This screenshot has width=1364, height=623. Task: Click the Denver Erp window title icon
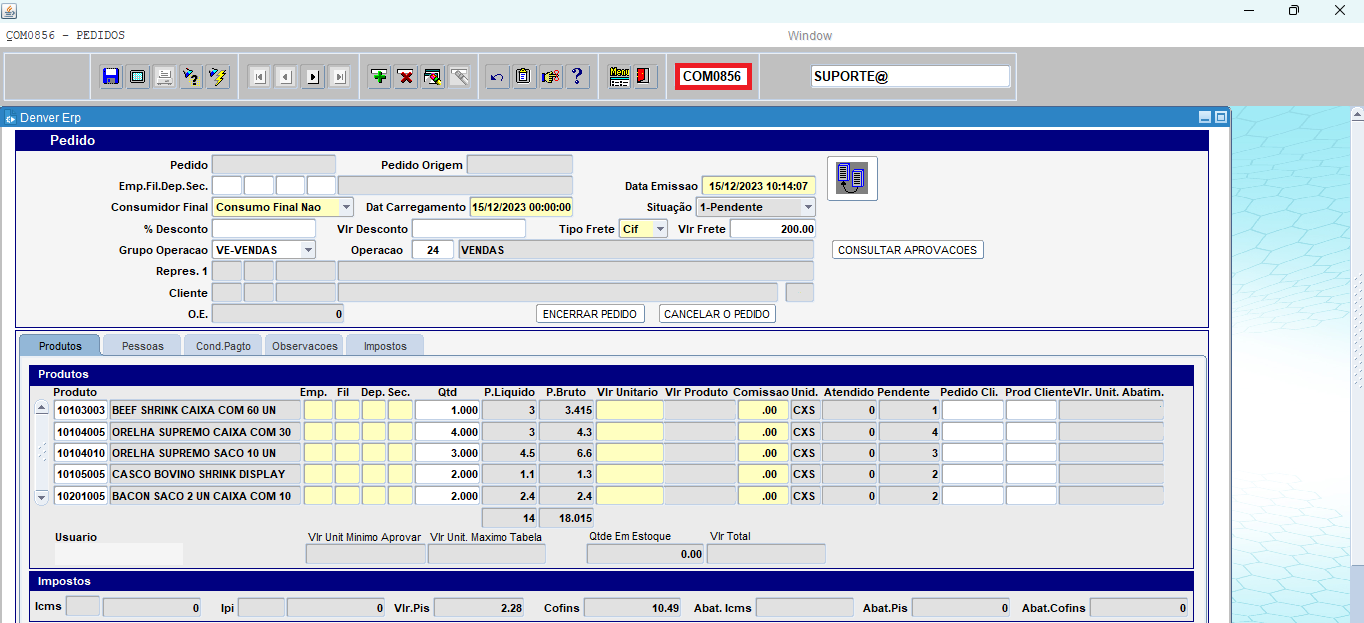(x=10, y=117)
